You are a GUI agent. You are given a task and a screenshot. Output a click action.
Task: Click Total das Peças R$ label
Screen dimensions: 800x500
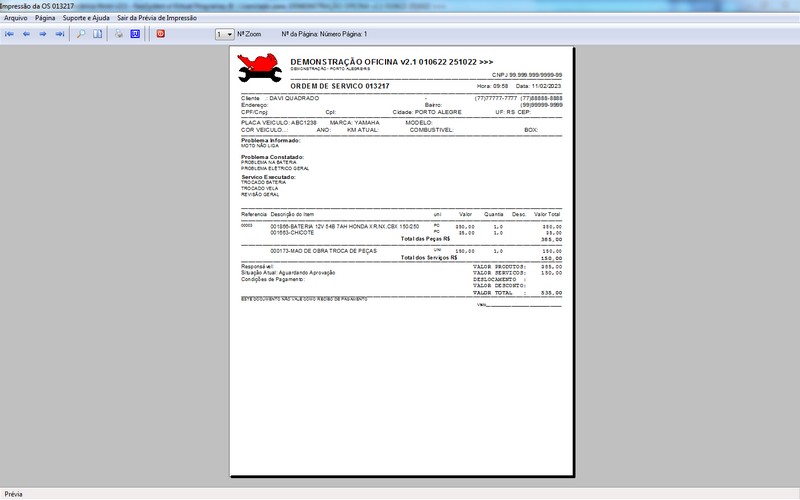425,239
